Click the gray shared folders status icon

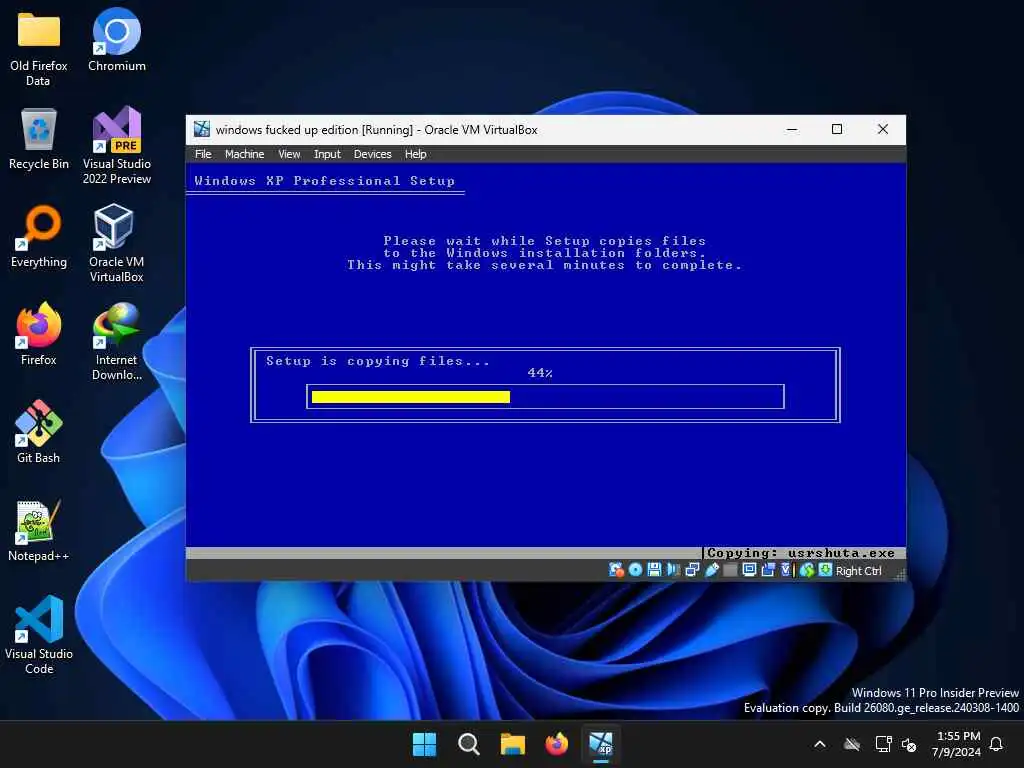[x=730, y=570]
